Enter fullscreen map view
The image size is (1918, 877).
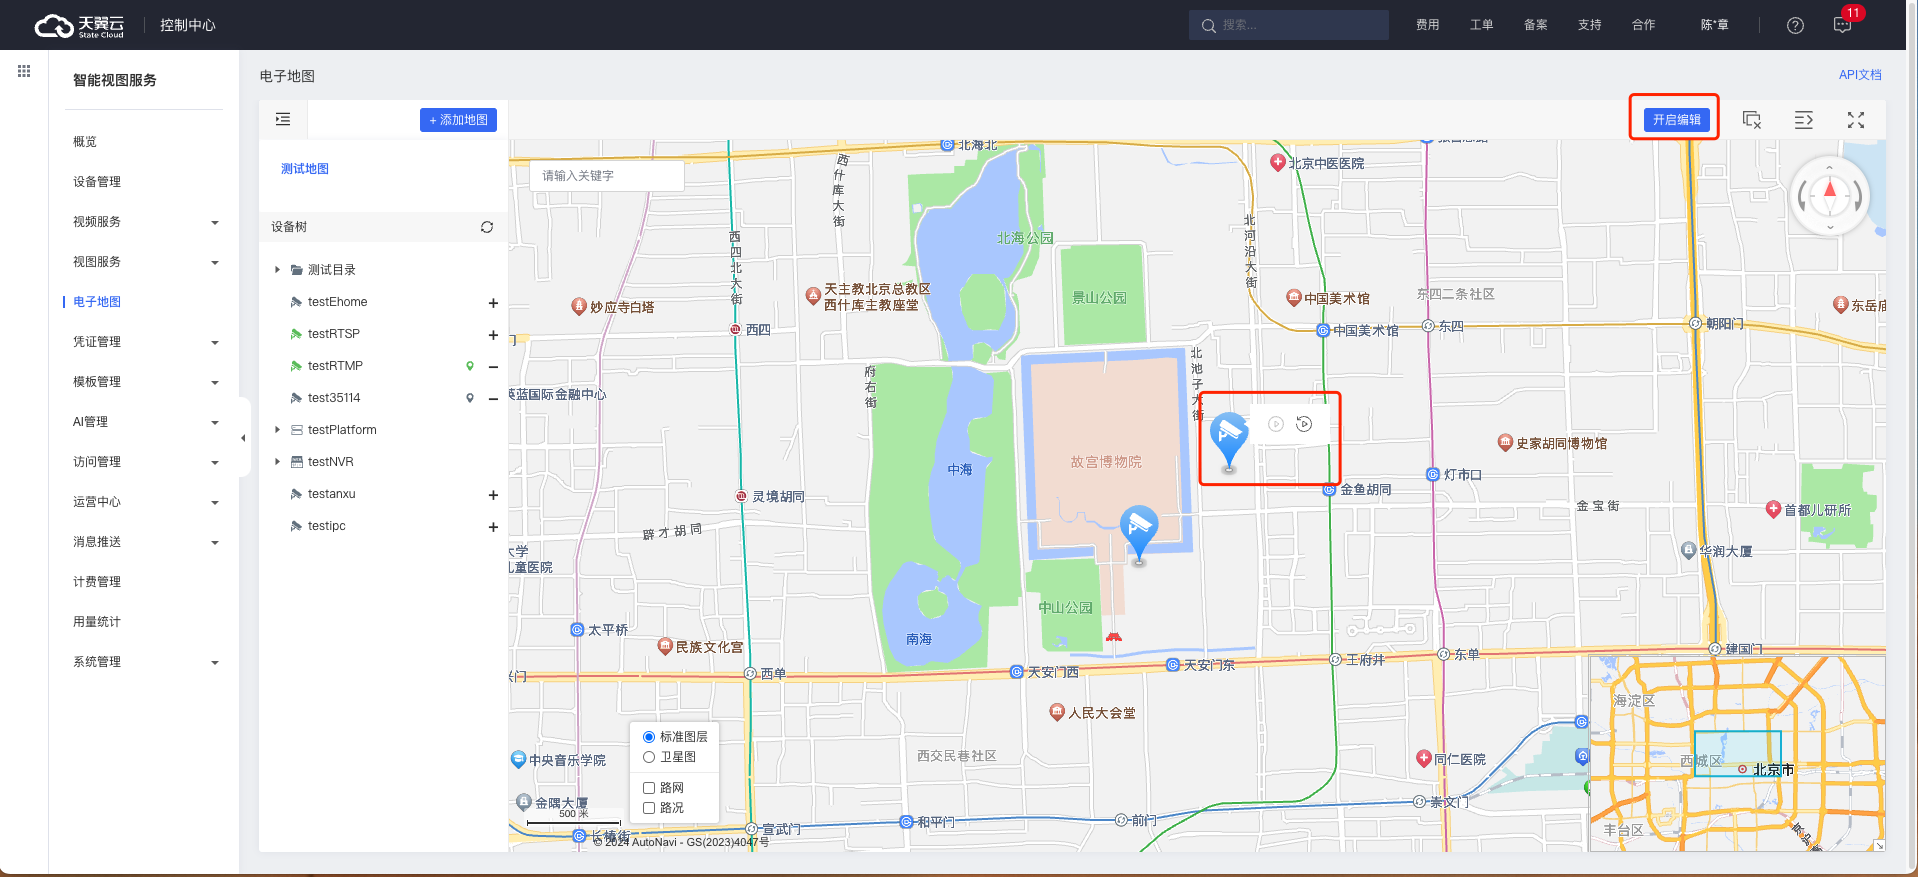[1856, 120]
